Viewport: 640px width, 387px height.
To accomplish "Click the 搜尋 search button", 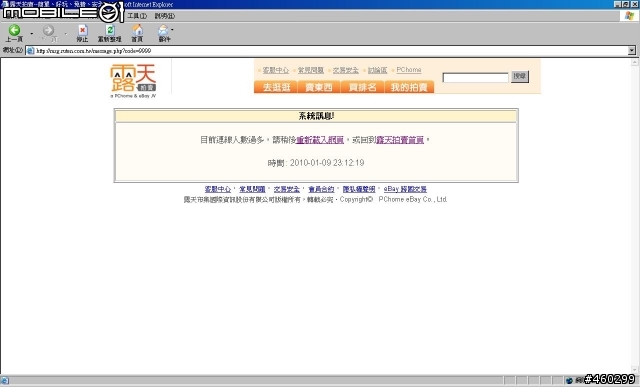I will coord(520,76).
